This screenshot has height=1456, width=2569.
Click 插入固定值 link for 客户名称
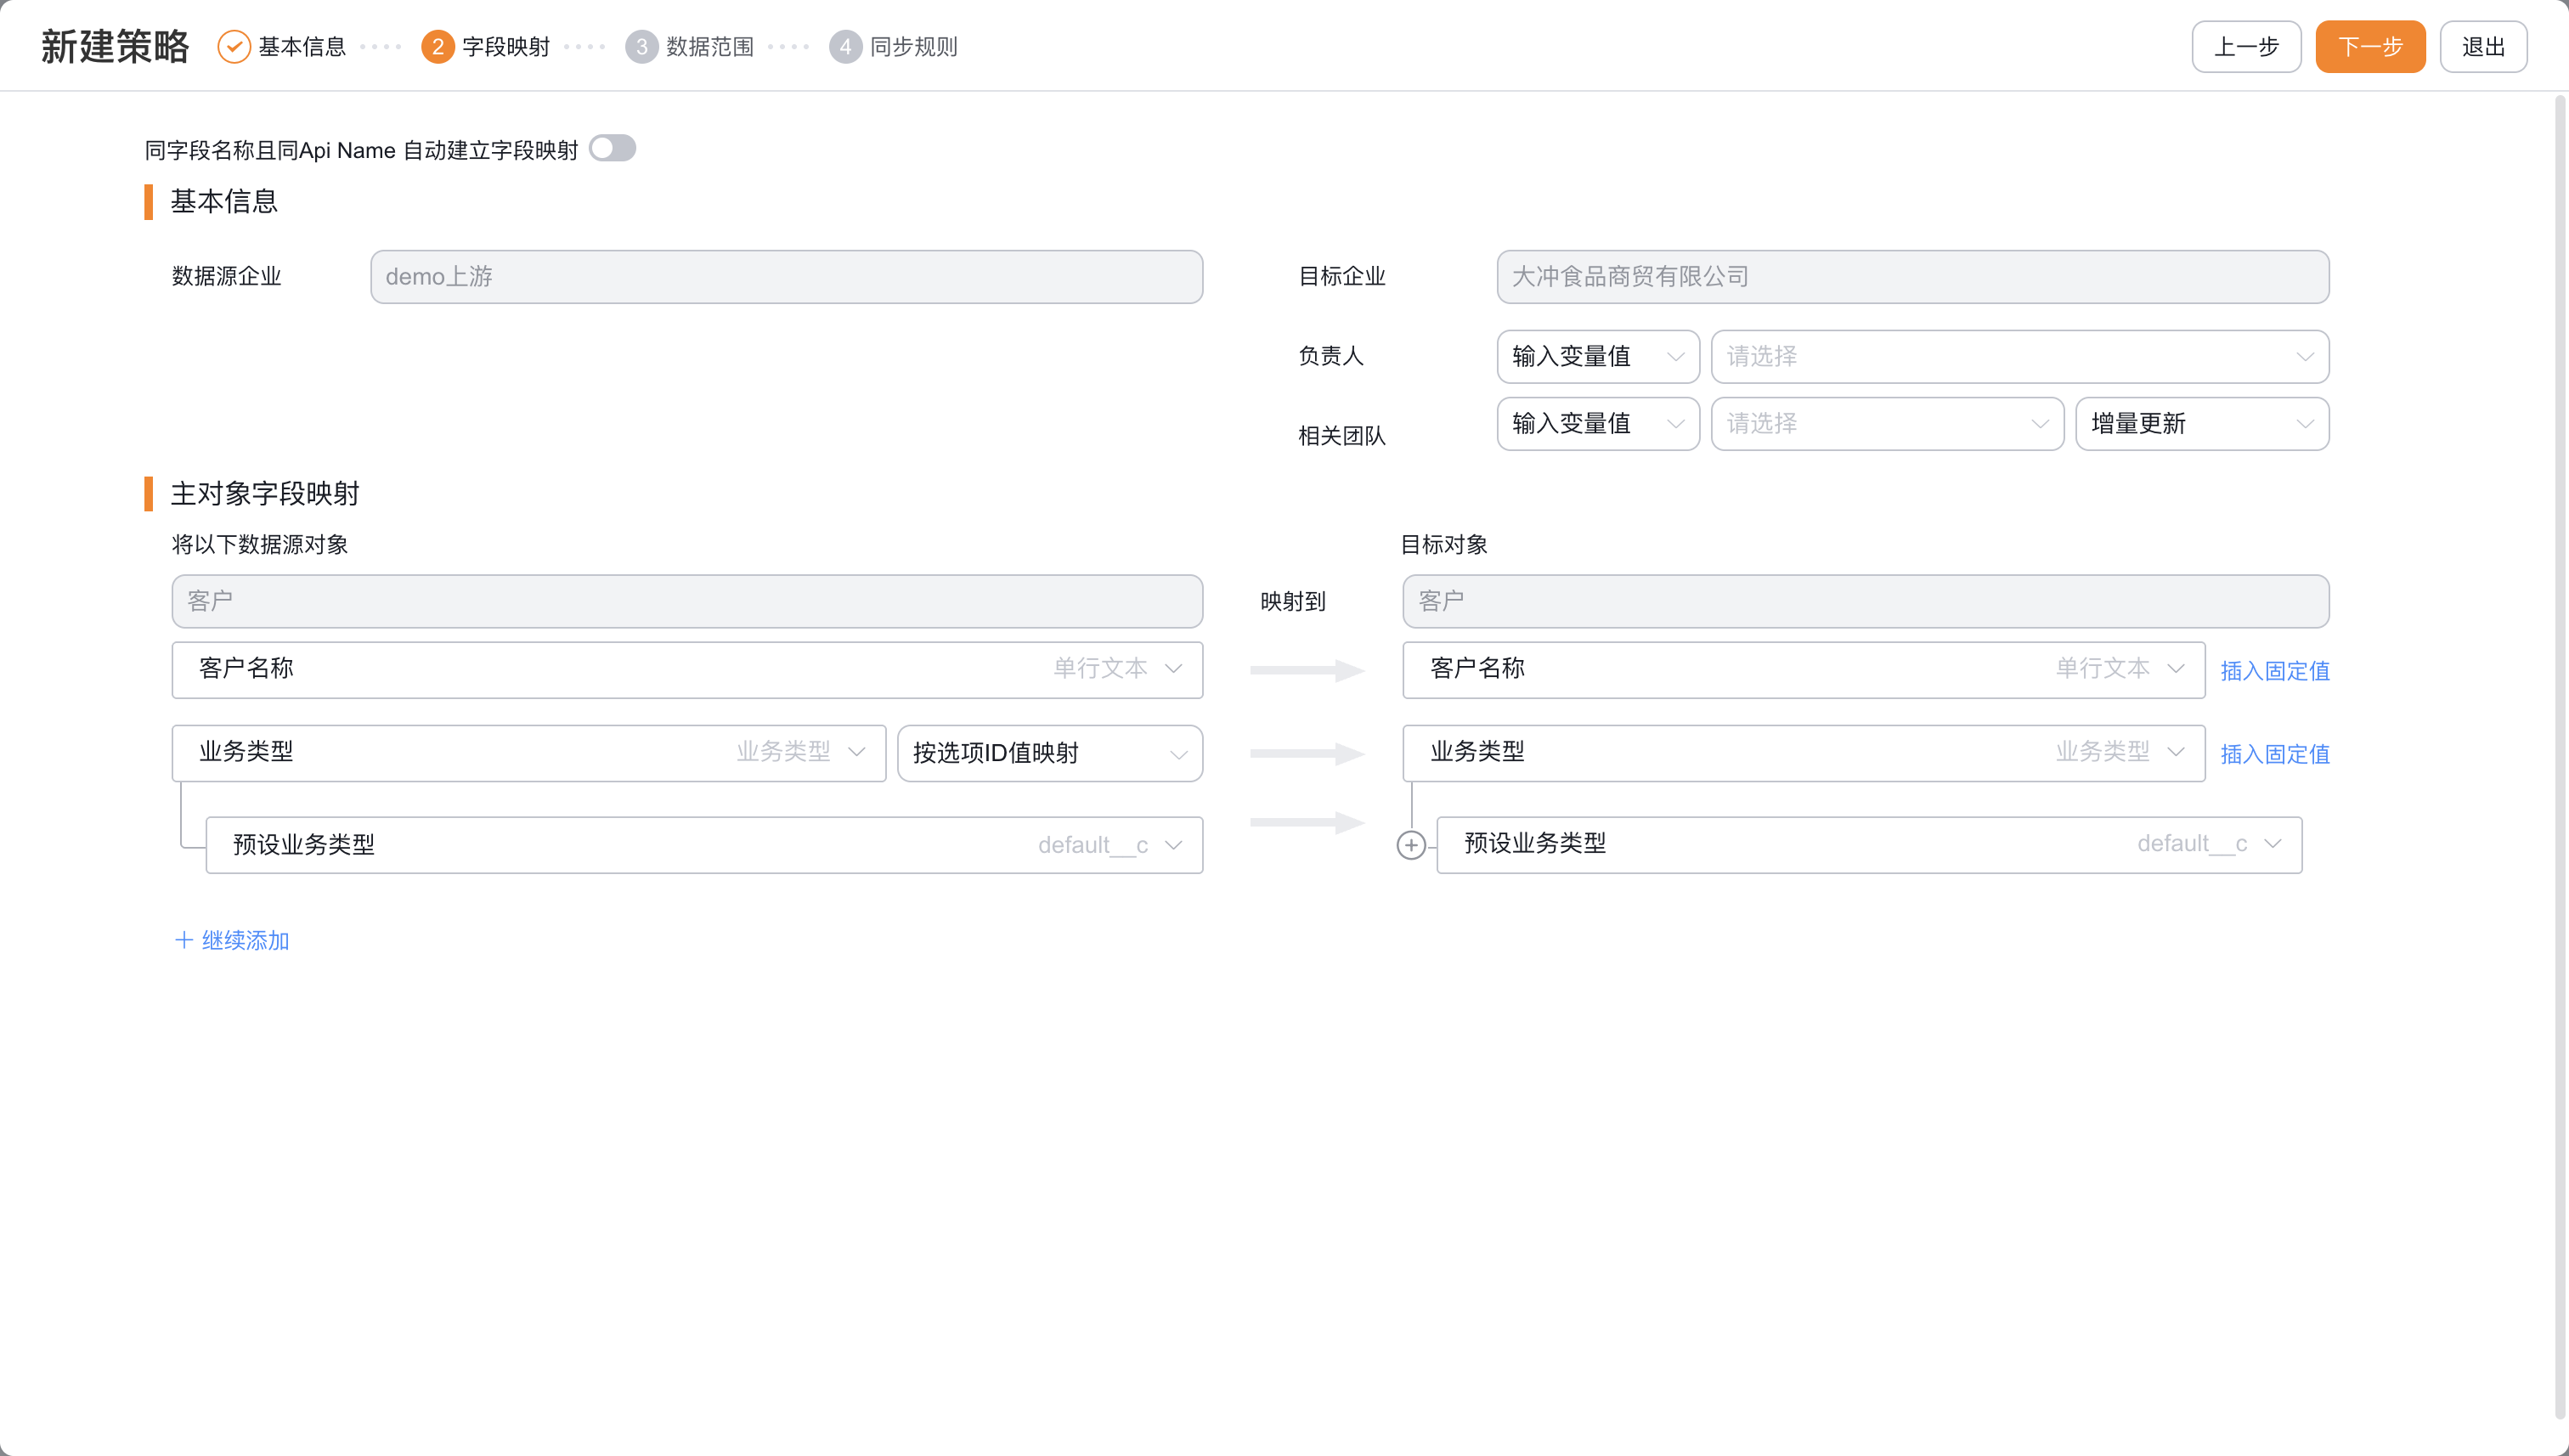click(2275, 671)
